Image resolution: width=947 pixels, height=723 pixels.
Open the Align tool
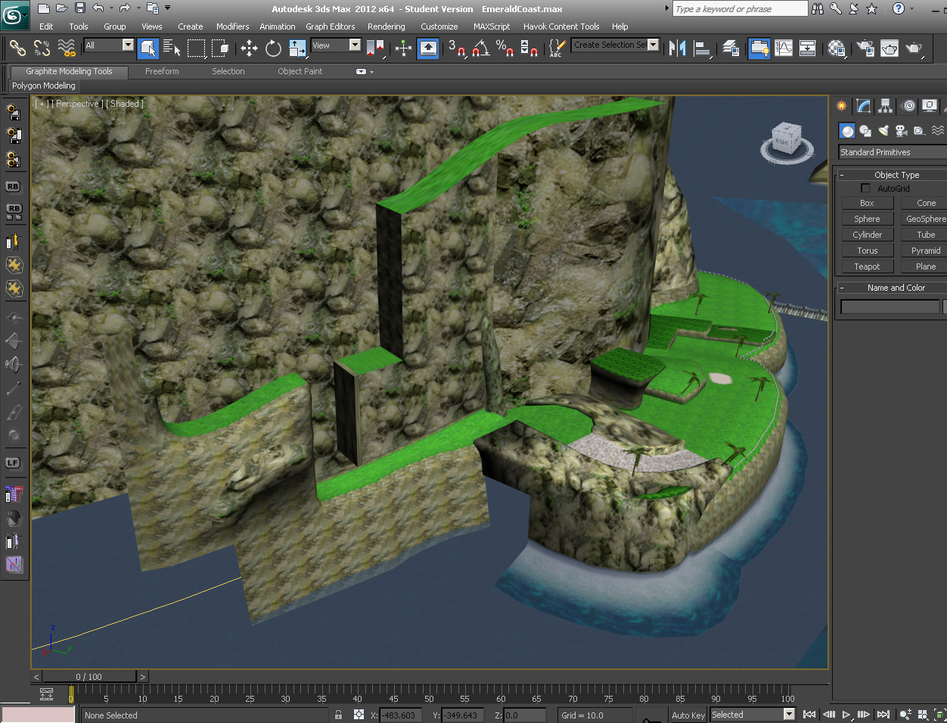702,48
